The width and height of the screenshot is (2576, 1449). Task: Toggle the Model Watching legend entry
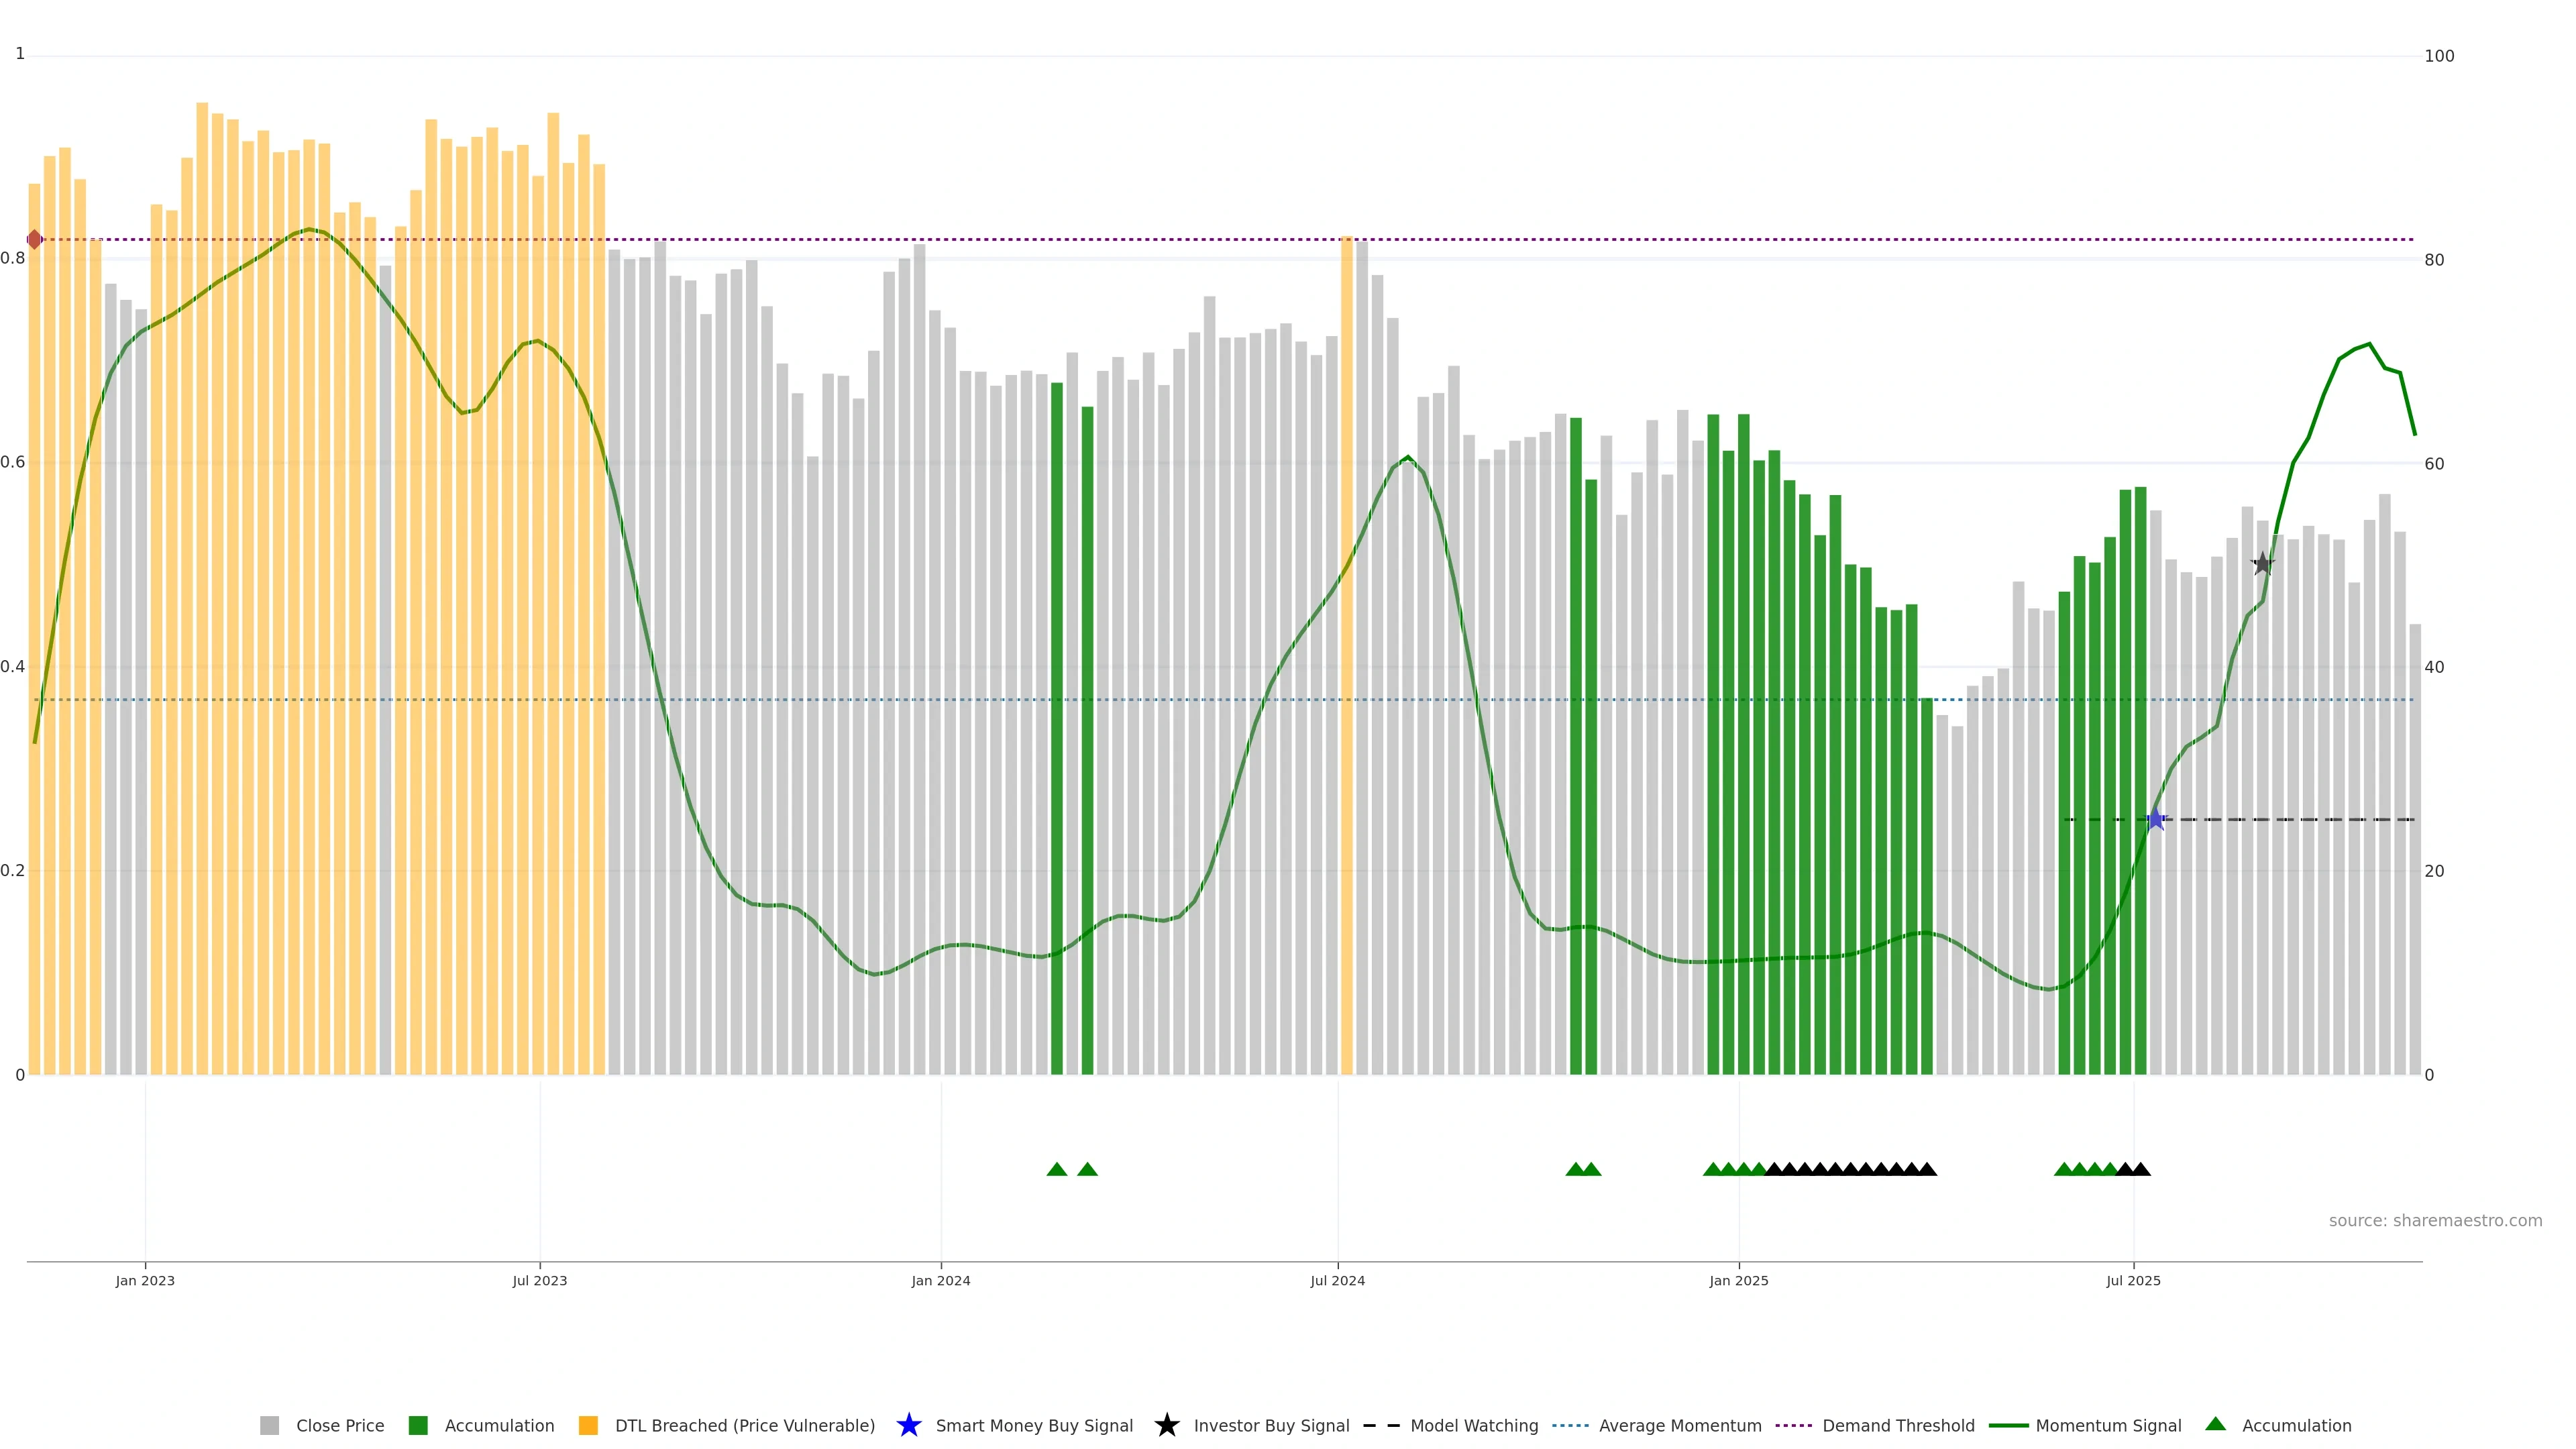coord(1473,1425)
